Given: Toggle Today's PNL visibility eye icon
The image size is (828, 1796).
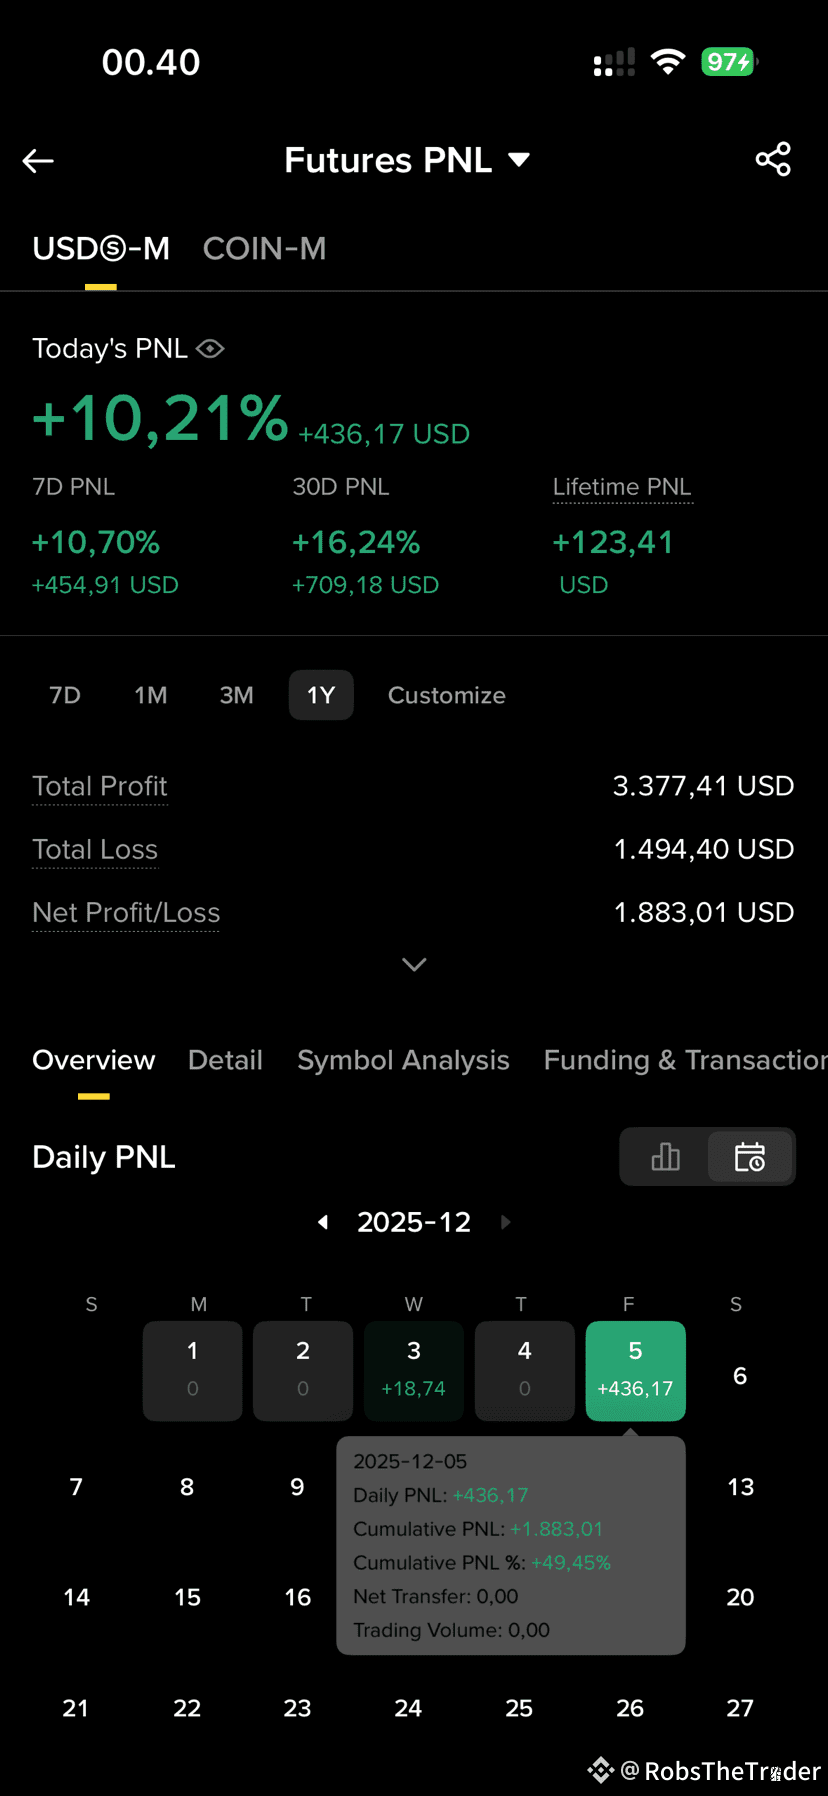Looking at the screenshot, I should [x=210, y=348].
